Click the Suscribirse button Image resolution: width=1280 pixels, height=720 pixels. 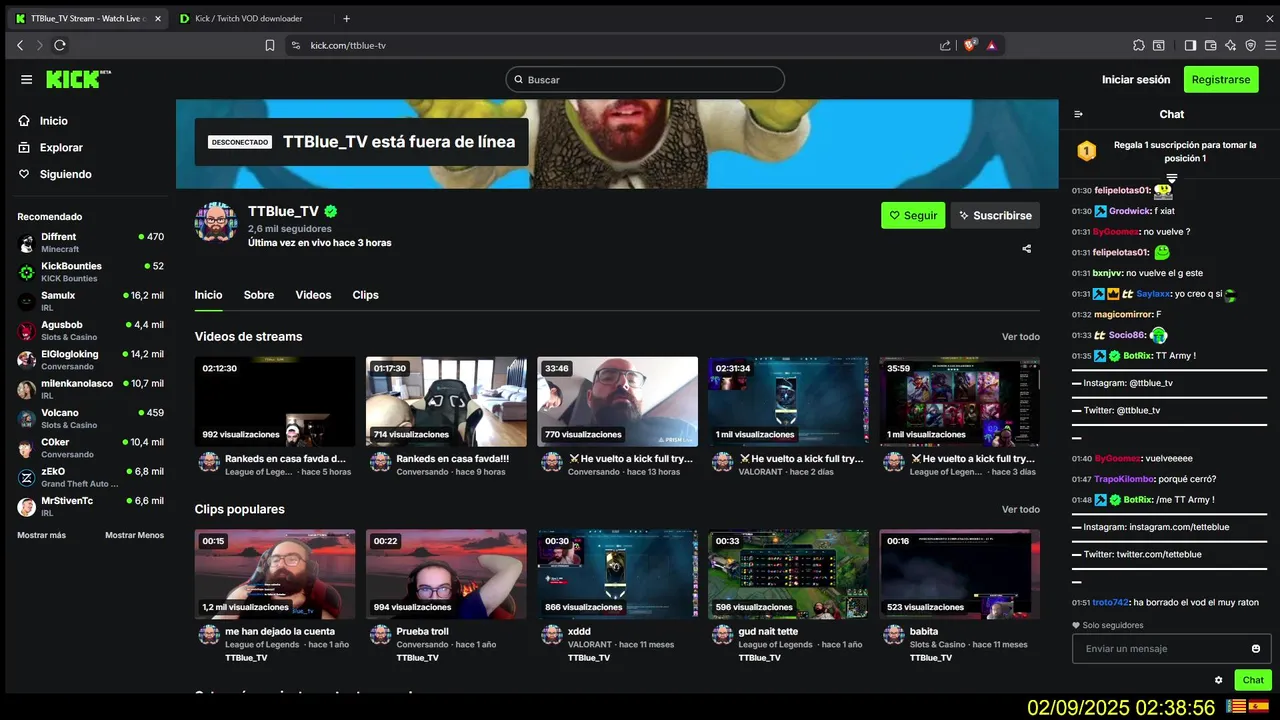coord(995,215)
